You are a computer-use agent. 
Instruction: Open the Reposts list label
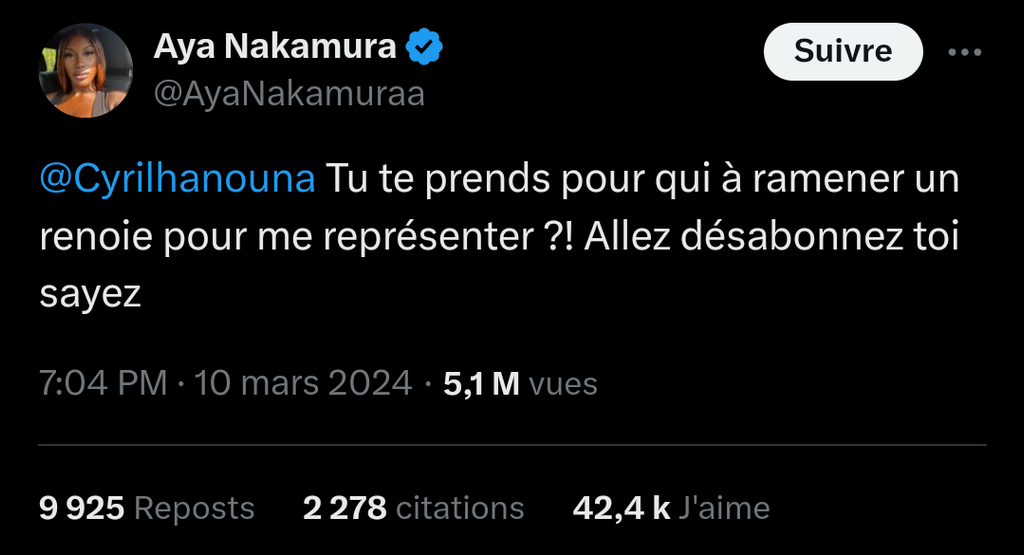click(194, 508)
